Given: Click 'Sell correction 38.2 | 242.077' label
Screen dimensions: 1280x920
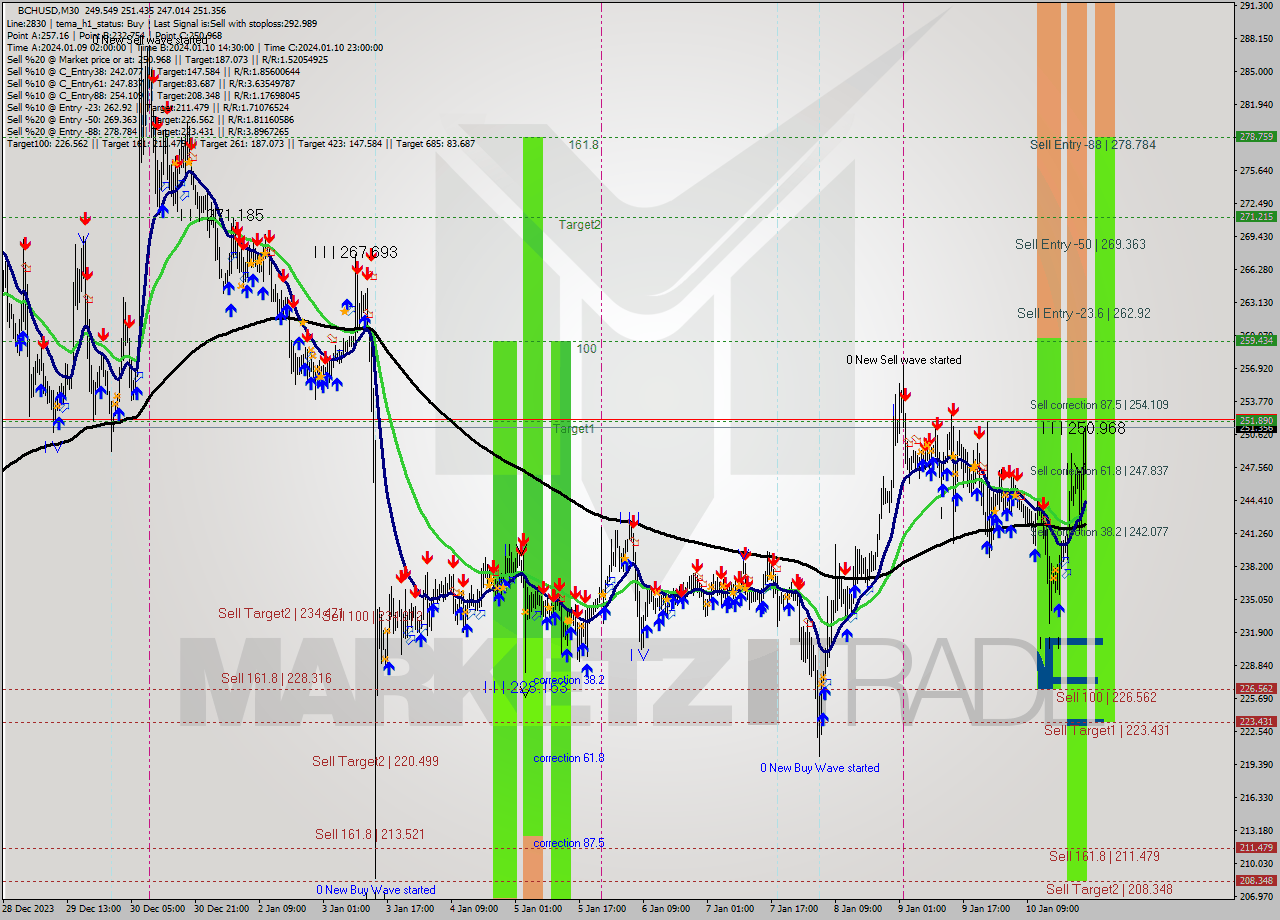Looking at the screenshot, I should click(1099, 532).
